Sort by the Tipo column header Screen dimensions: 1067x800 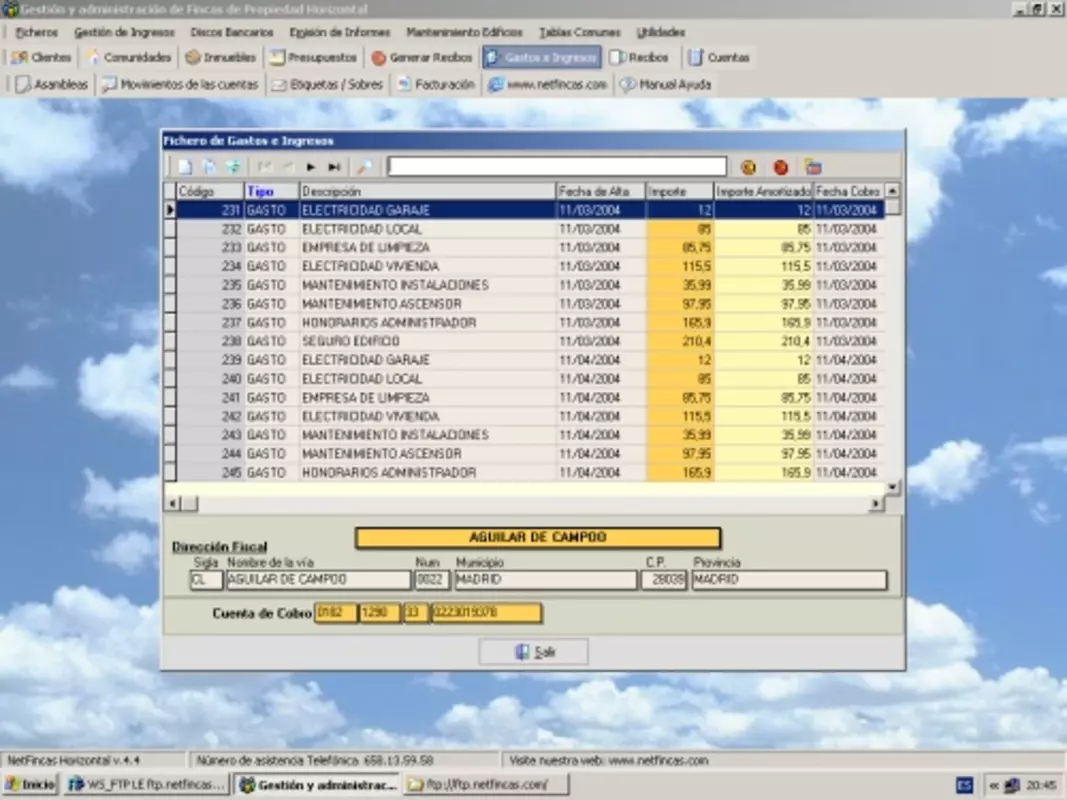pos(272,192)
